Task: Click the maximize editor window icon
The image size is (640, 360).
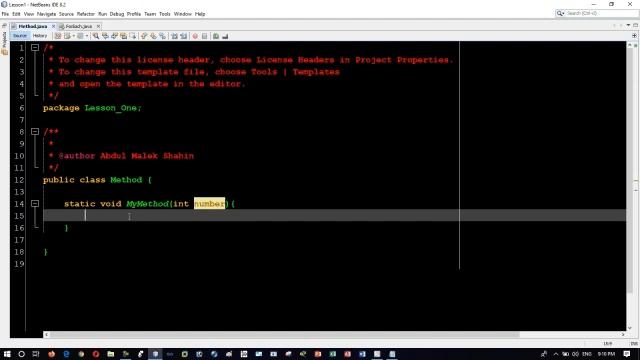Action: coord(636,25)
